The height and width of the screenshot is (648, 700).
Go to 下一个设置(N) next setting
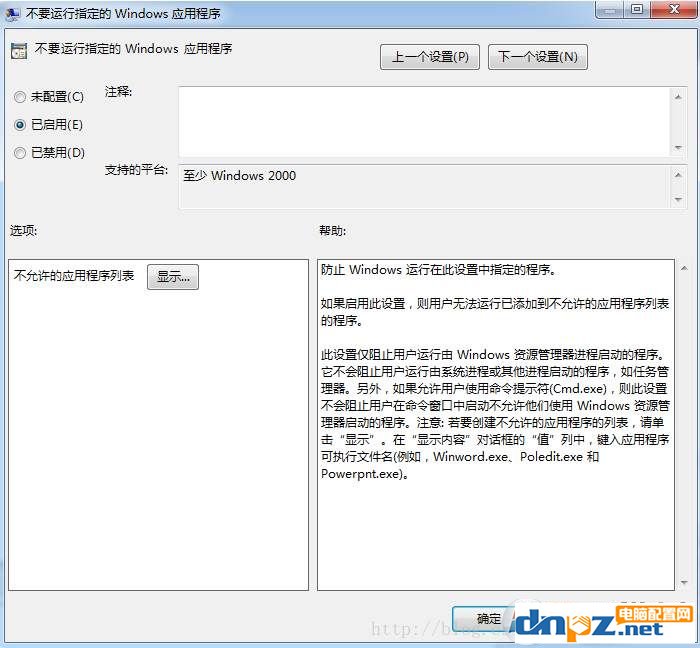point(538,57)
